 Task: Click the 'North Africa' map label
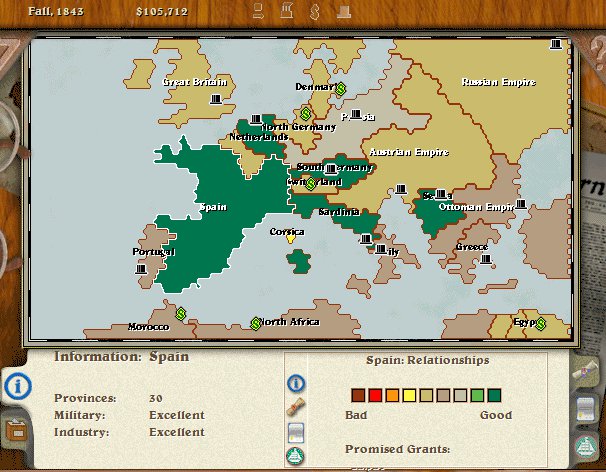pos(289,322)
